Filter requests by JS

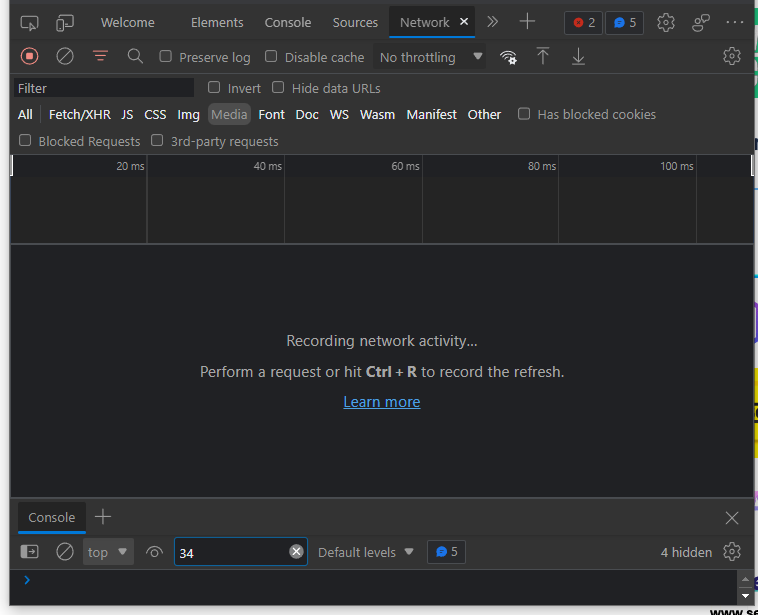point(127,115)
